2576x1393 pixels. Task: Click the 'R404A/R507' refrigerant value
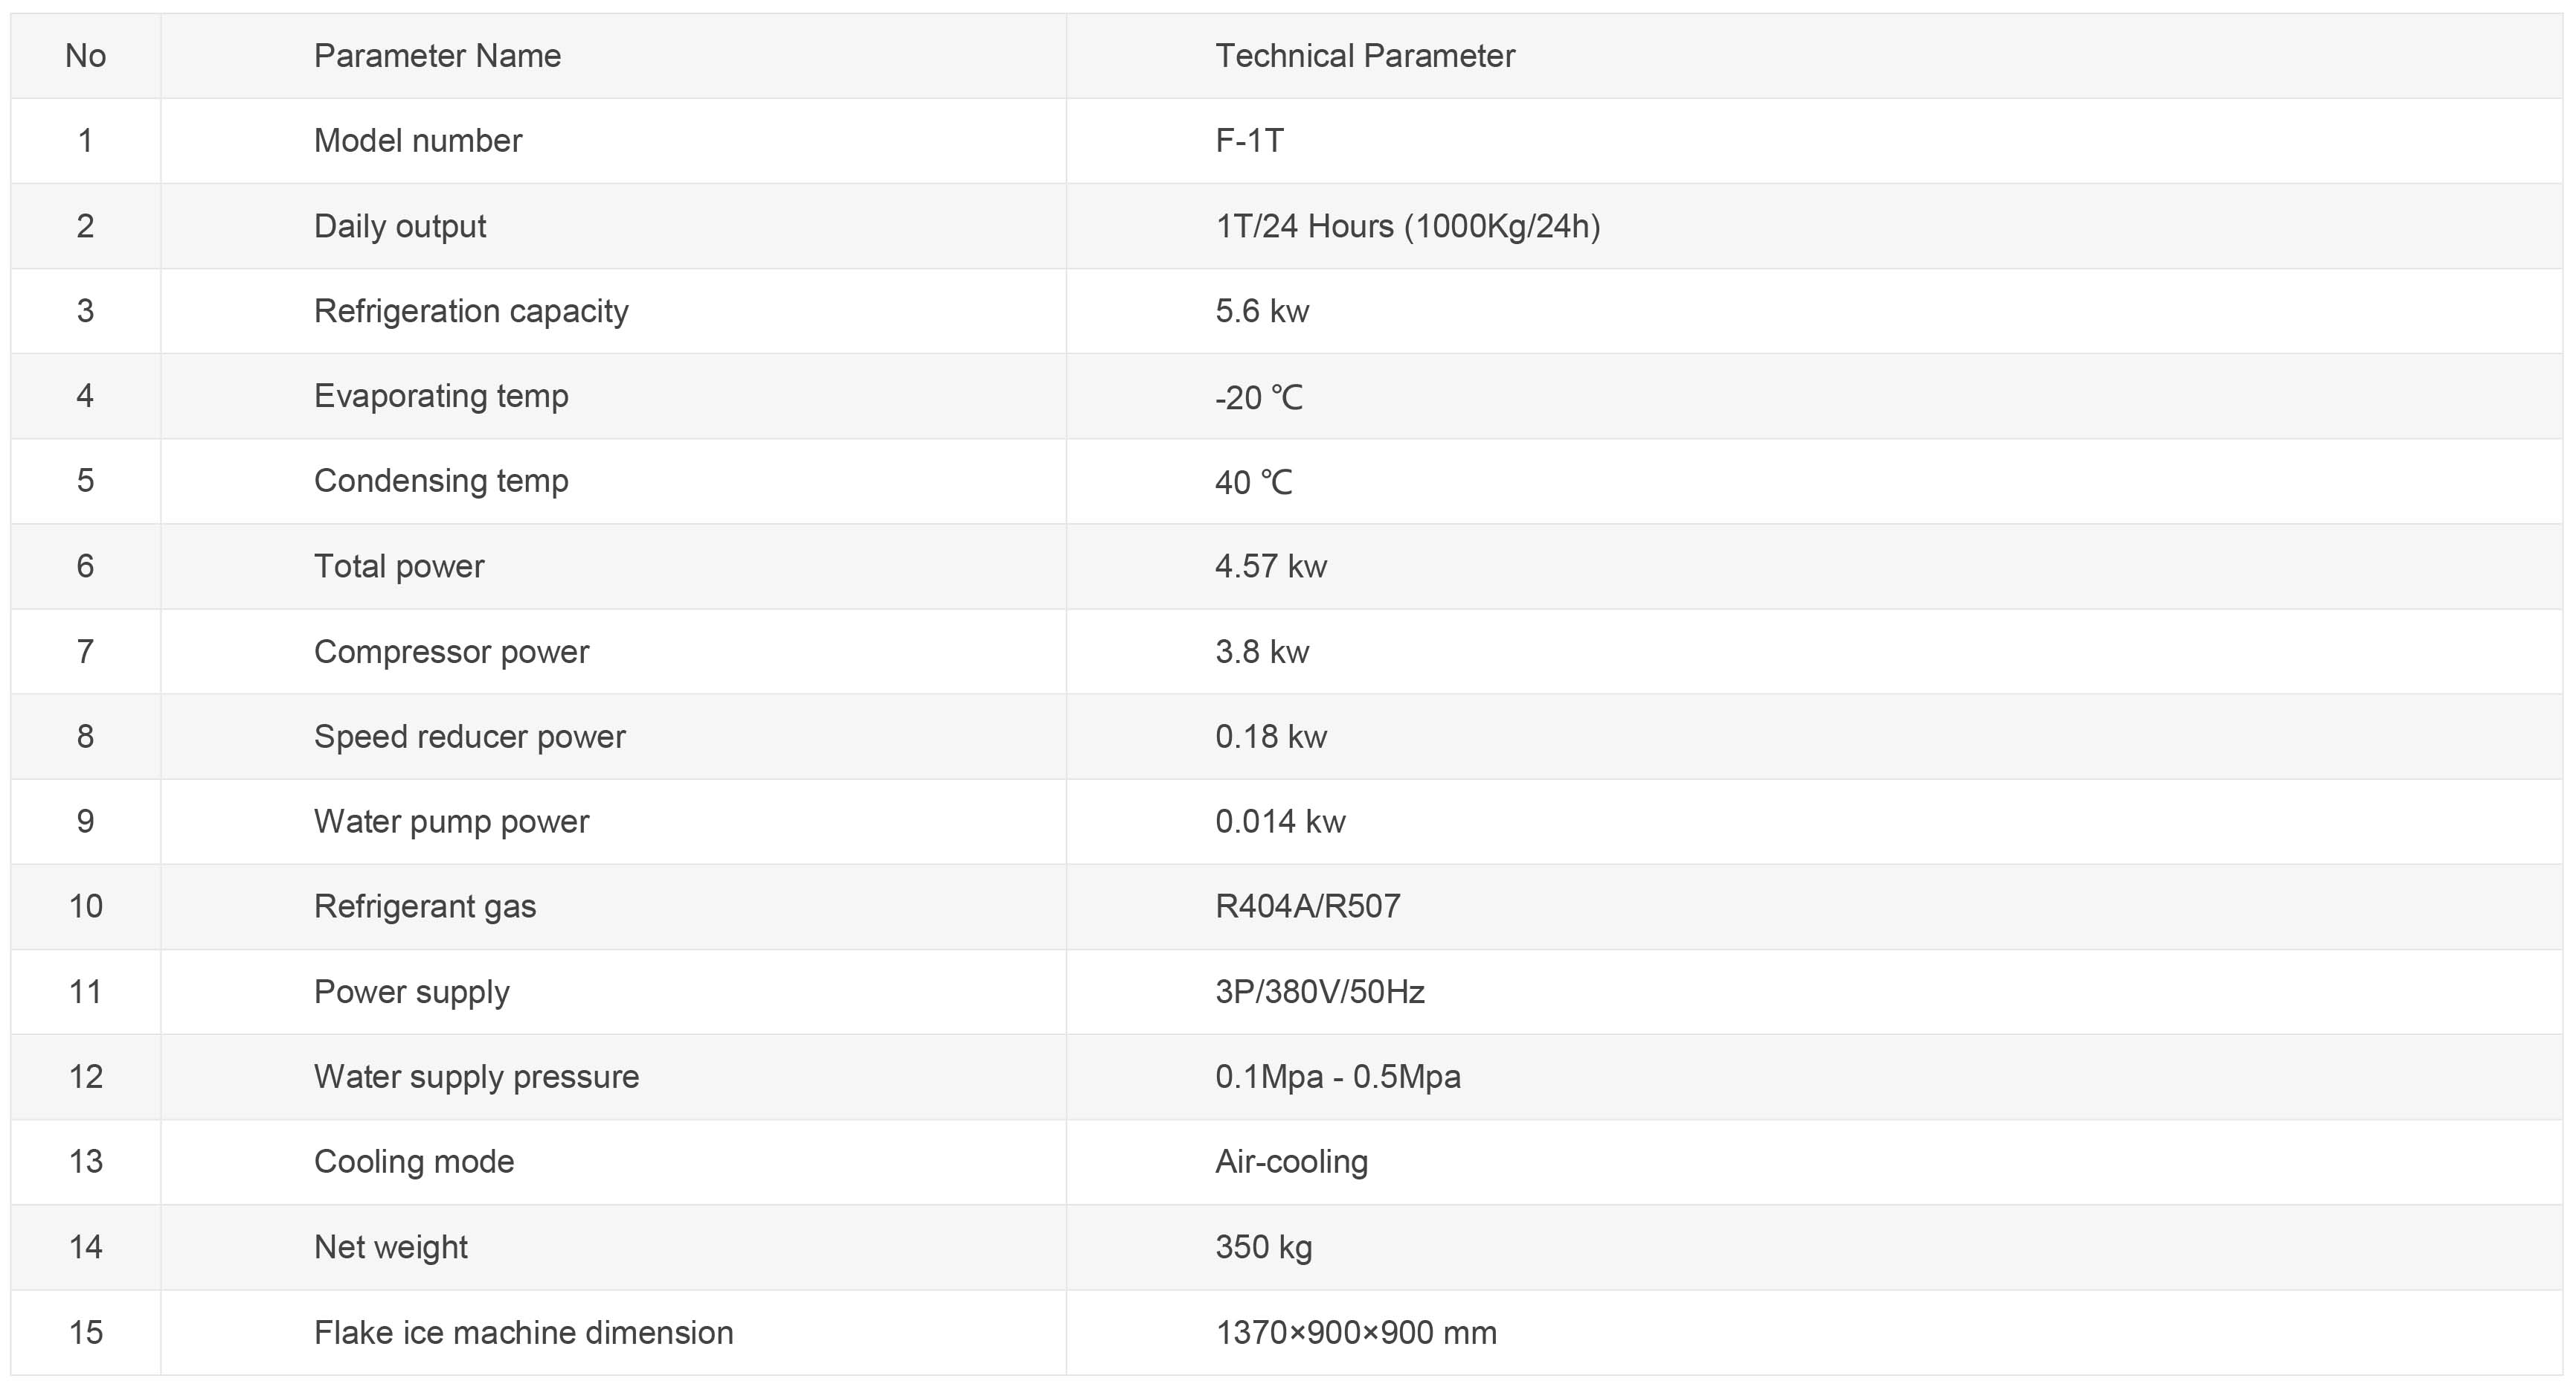(x=1307, y=906)
